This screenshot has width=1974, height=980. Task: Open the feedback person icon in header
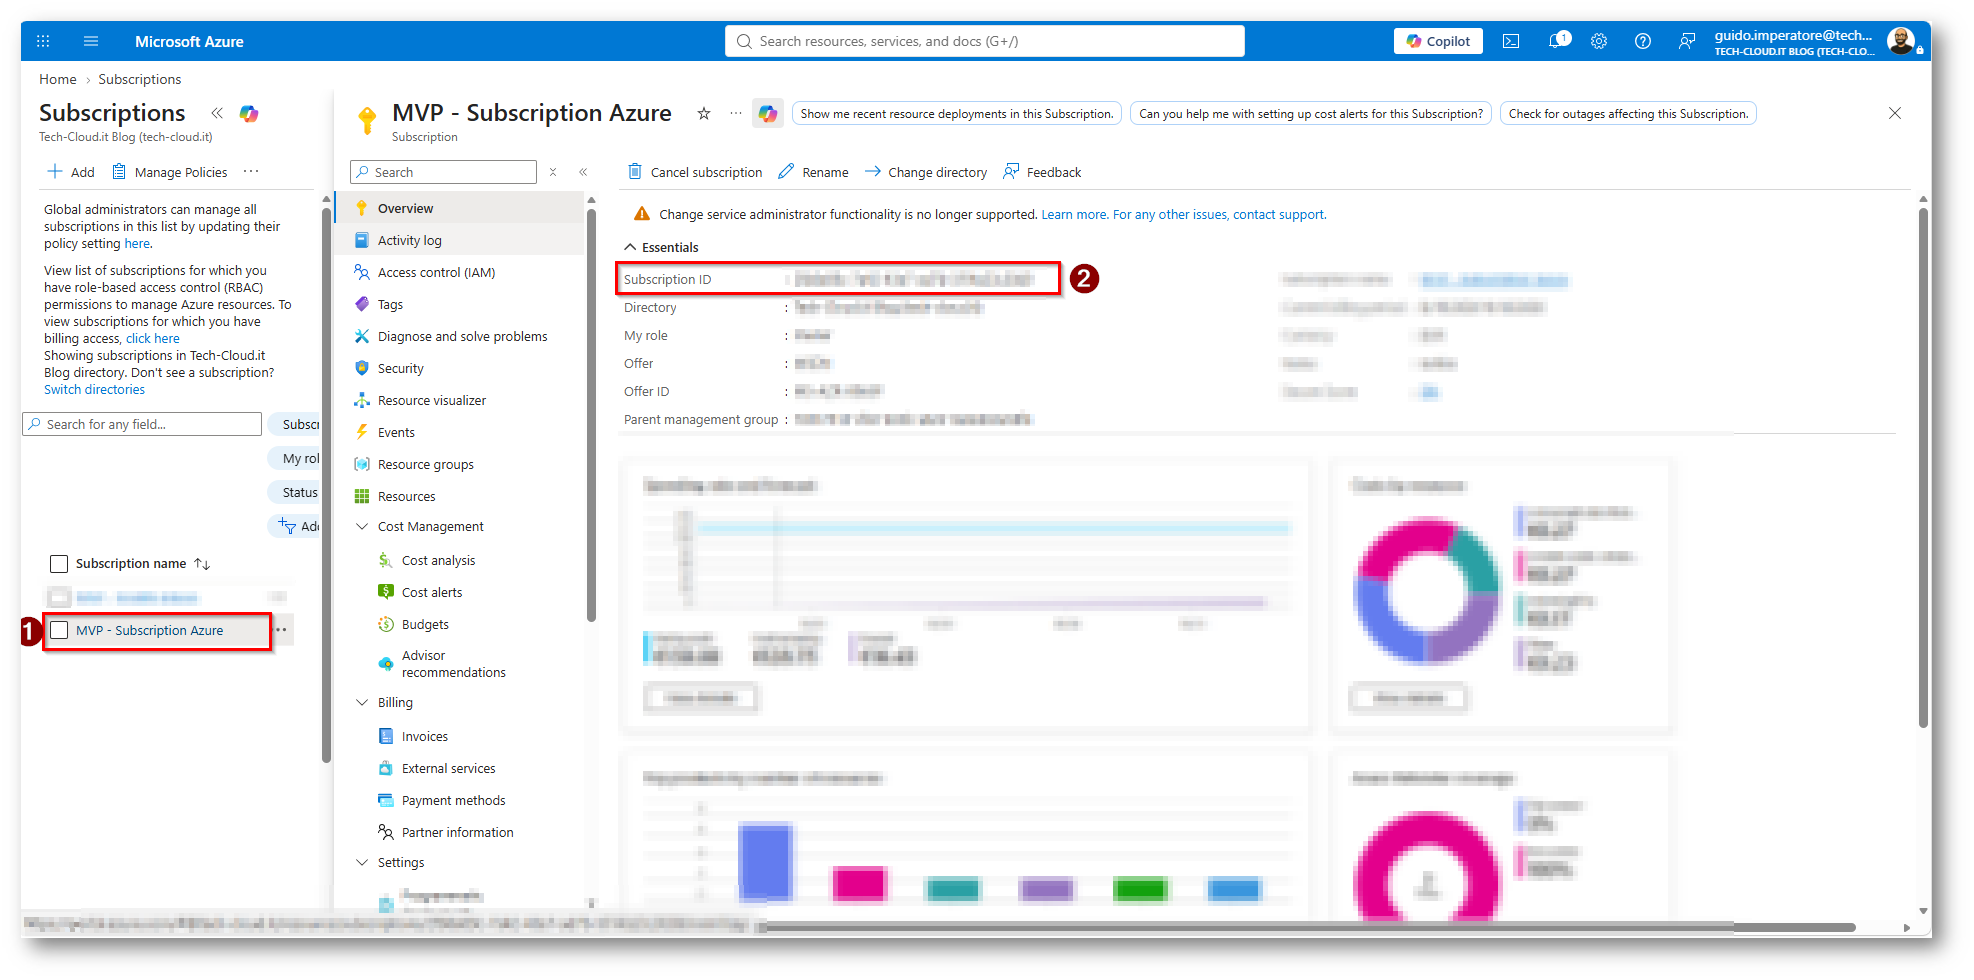pyautogui.click(x=1686, y=41)
